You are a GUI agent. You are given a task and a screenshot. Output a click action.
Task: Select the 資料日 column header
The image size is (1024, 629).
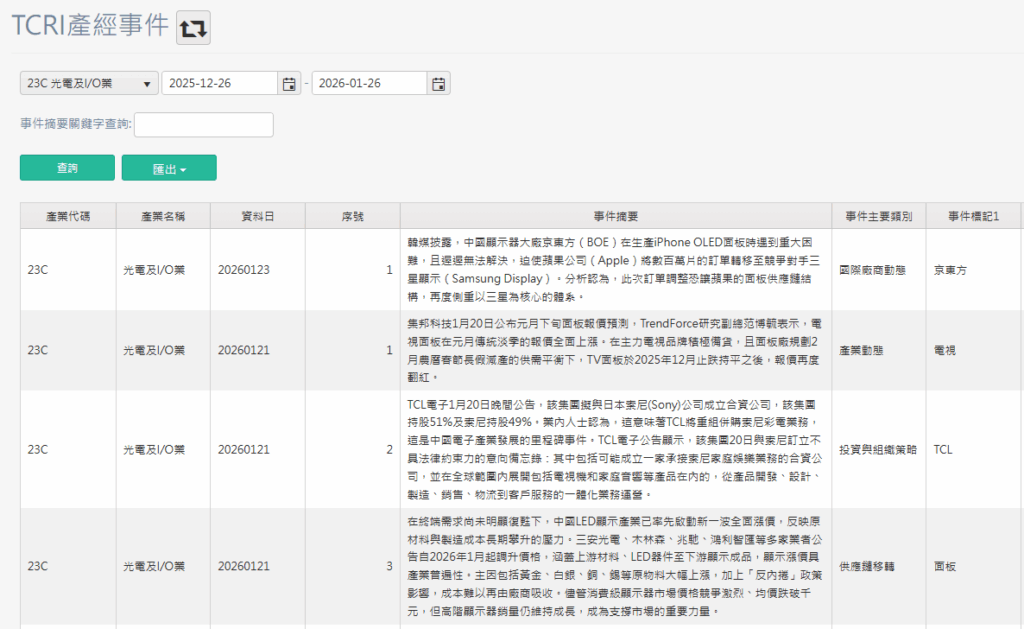[258, 215]
